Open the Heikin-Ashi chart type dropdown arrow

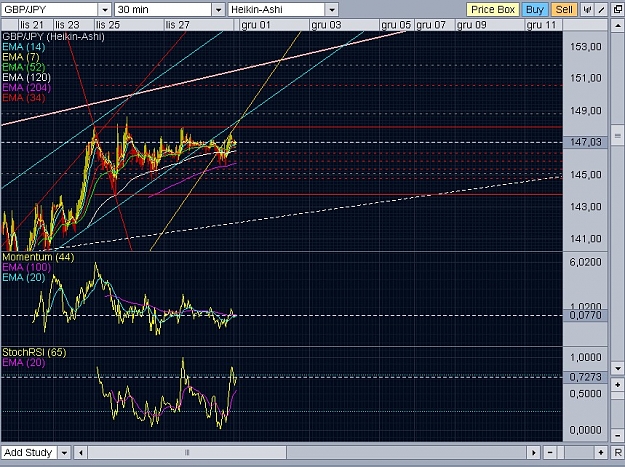point(332,10)
